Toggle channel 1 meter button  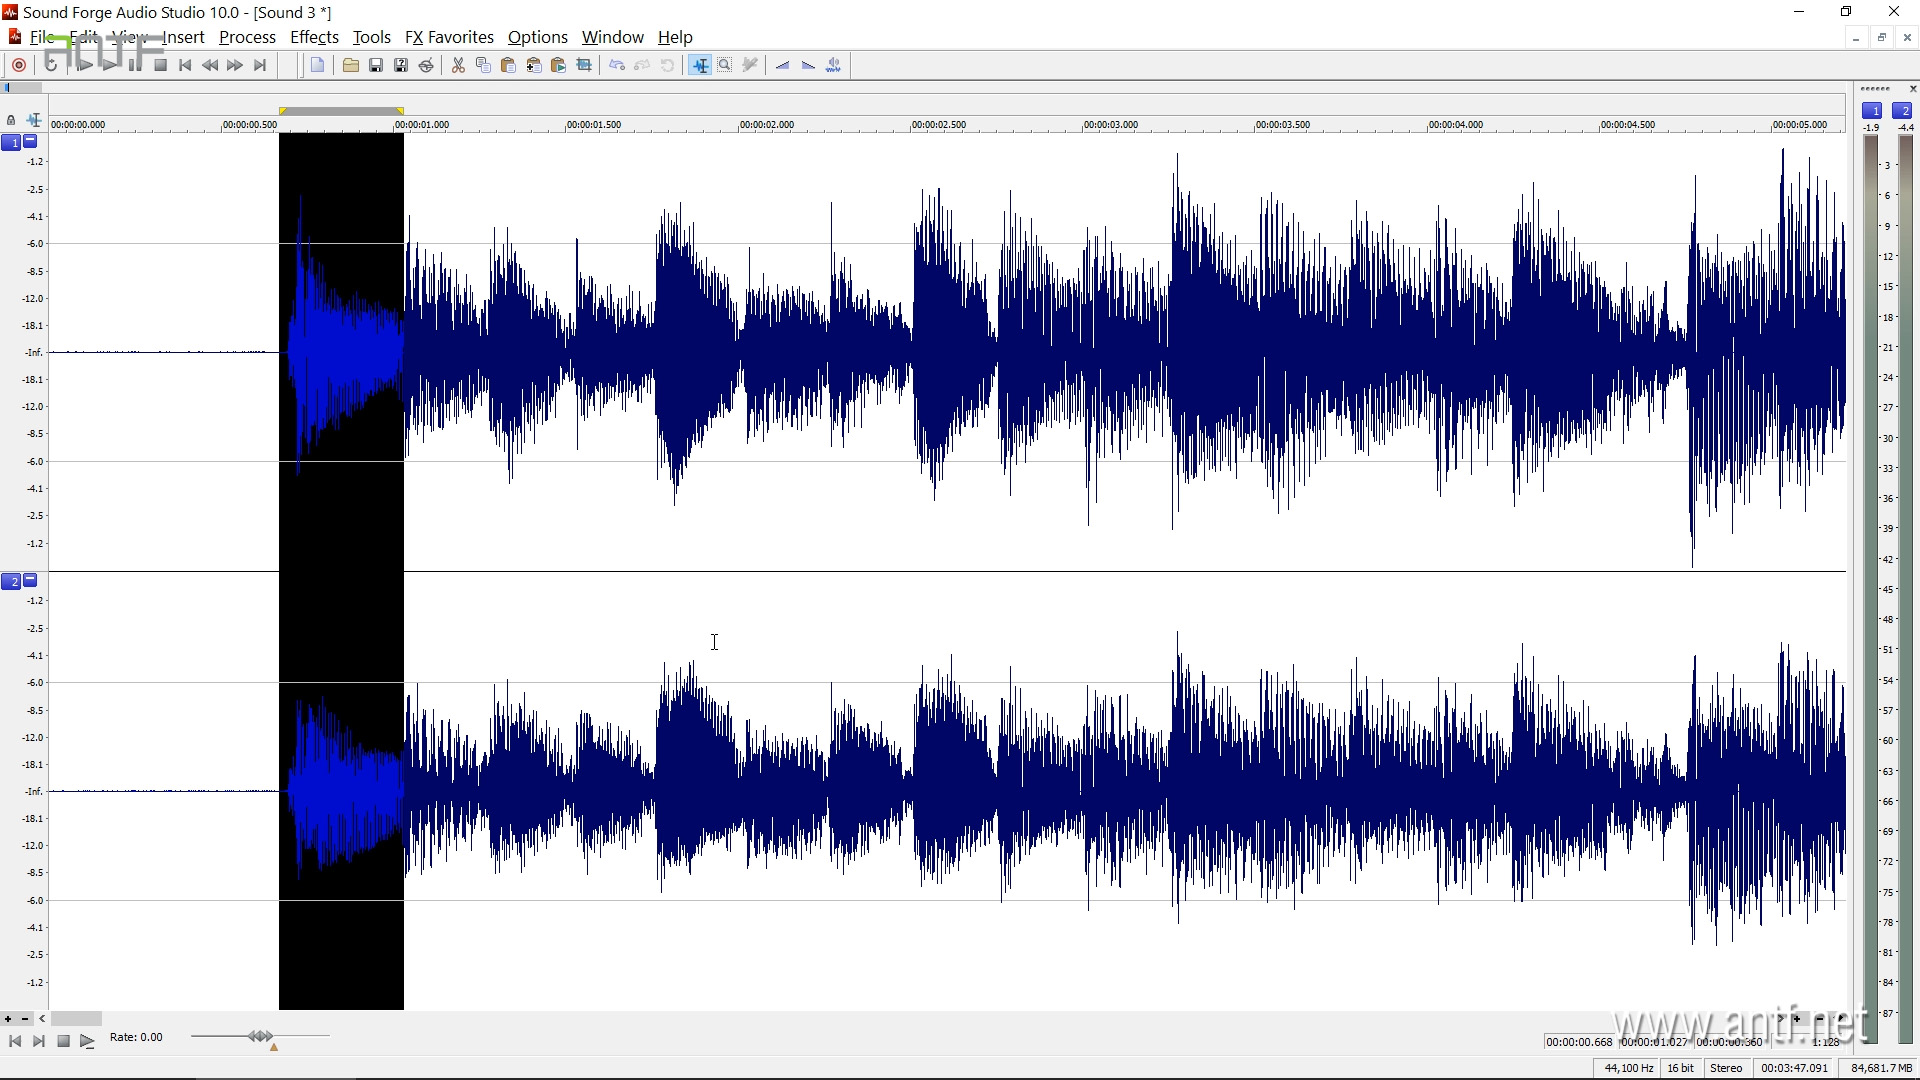click(x=1872, y=111)
